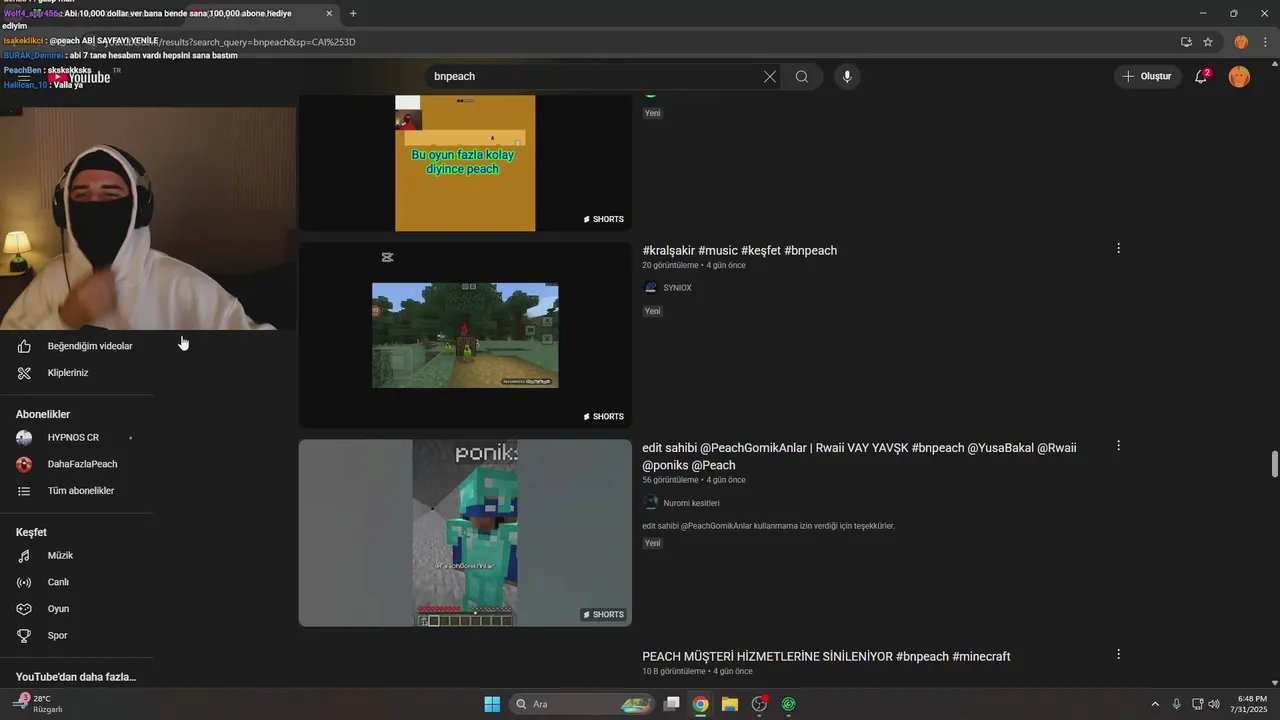This screenshot has width=1280, height=720.
Task: Click the tray microphone icon
Action: 1177,704
